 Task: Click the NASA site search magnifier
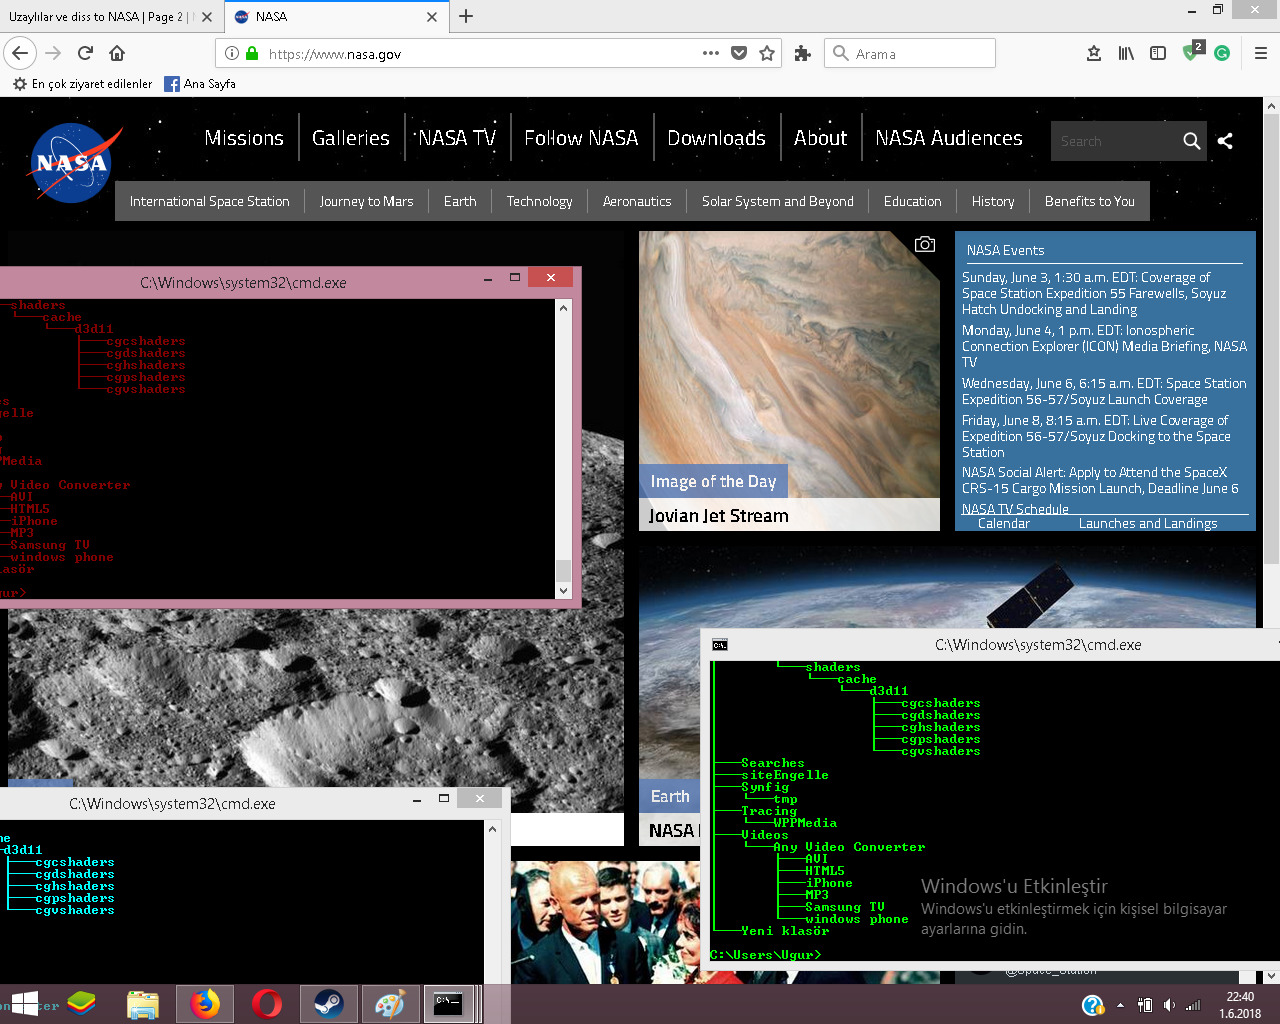1191,141
